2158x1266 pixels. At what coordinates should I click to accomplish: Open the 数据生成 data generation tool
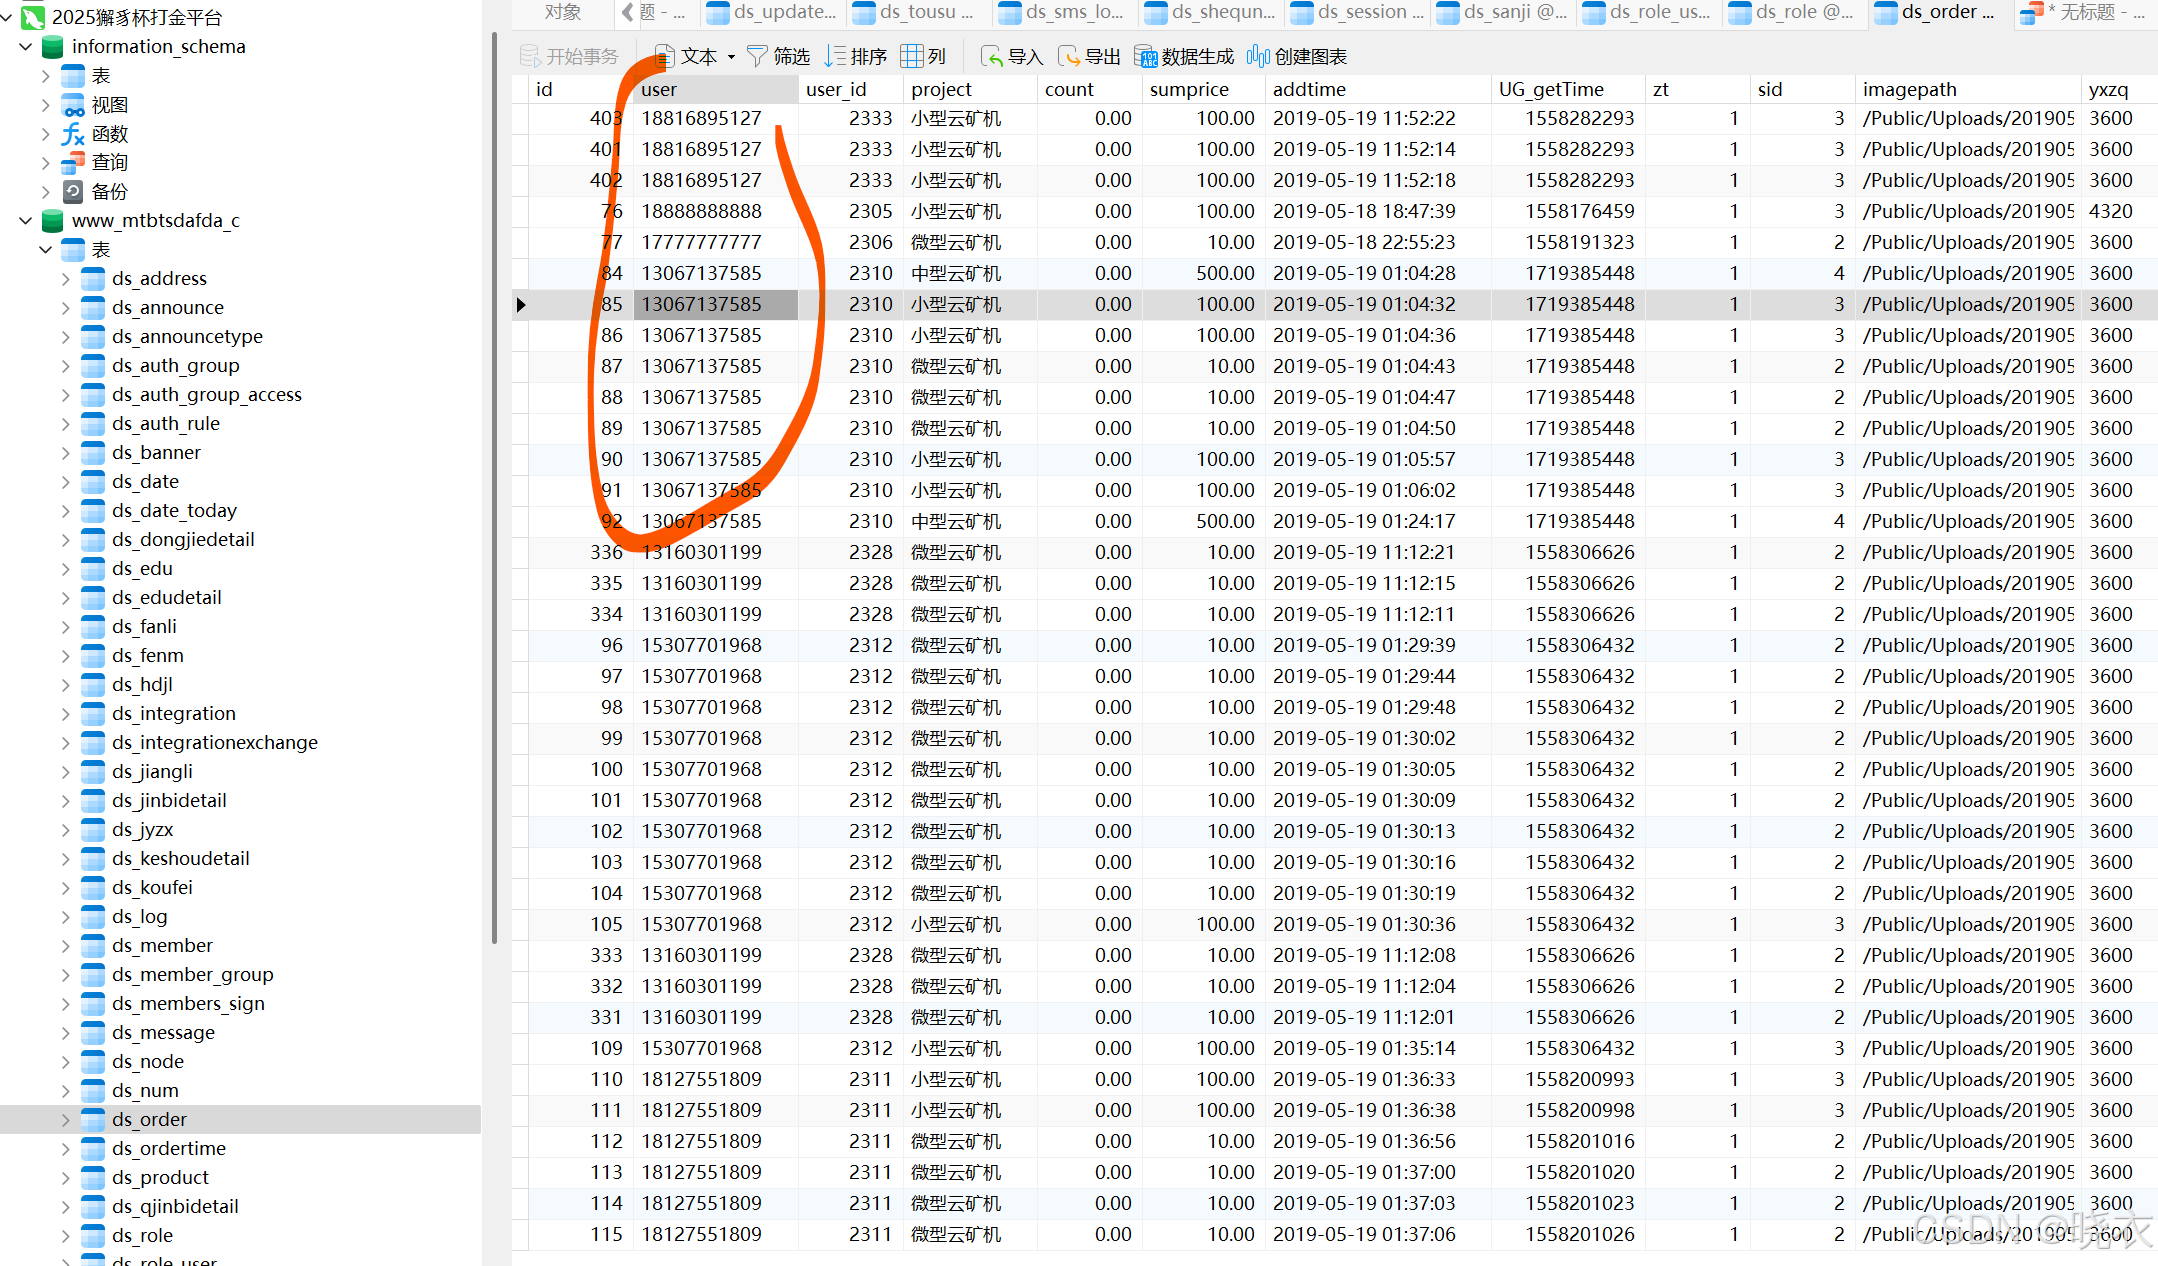[1146, 56]
